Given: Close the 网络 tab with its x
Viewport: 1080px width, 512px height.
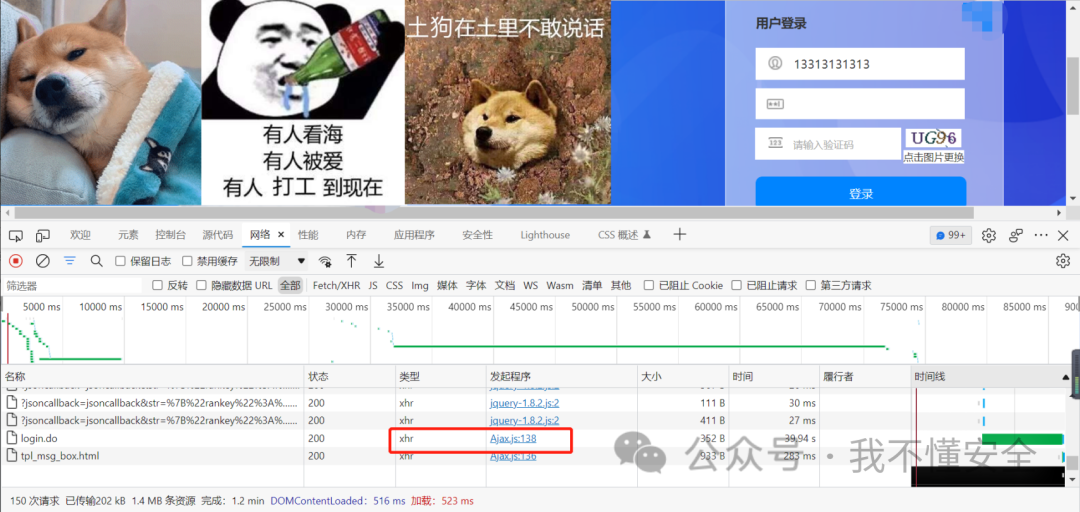Looking at the screenshot, I should tap(281, 235).
